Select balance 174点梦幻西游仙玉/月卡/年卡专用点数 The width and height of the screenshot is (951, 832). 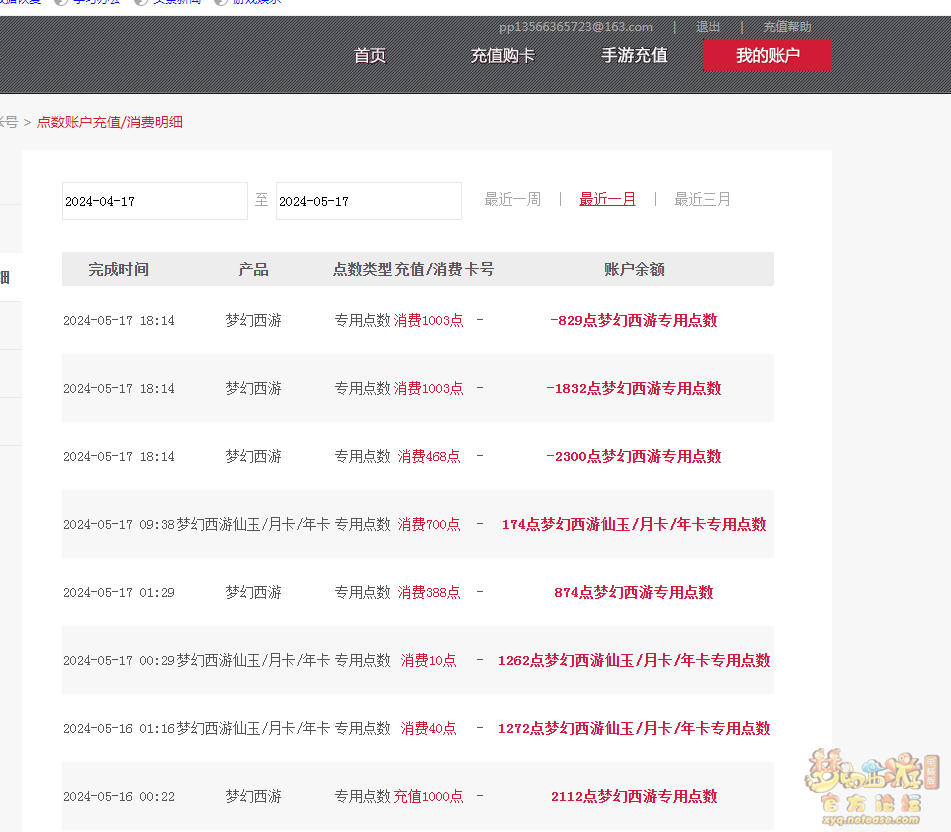(x=634, y=524)
